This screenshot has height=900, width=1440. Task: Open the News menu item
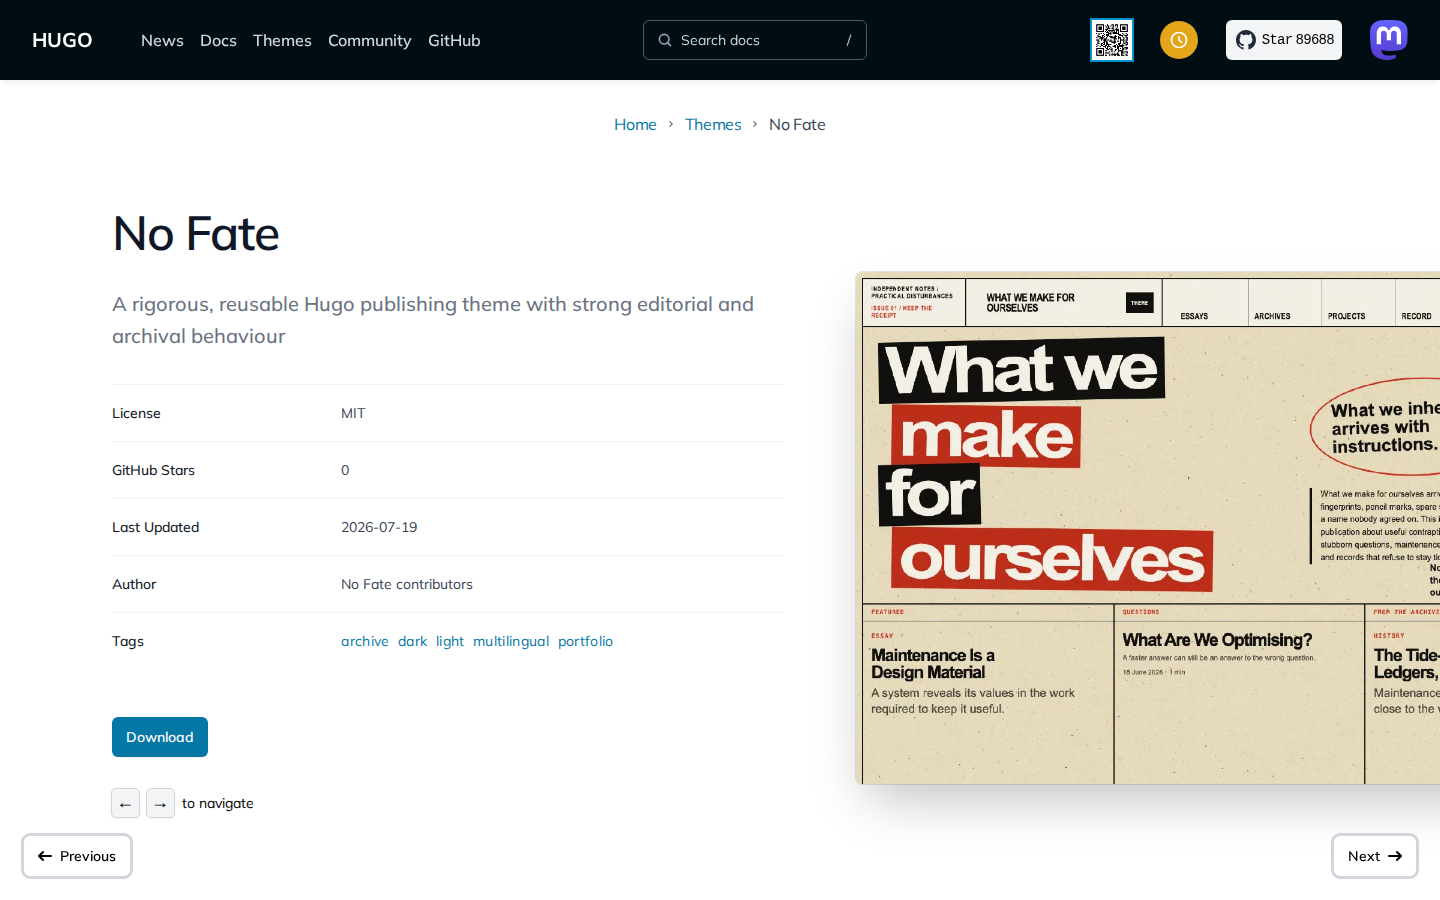point(162,40)
